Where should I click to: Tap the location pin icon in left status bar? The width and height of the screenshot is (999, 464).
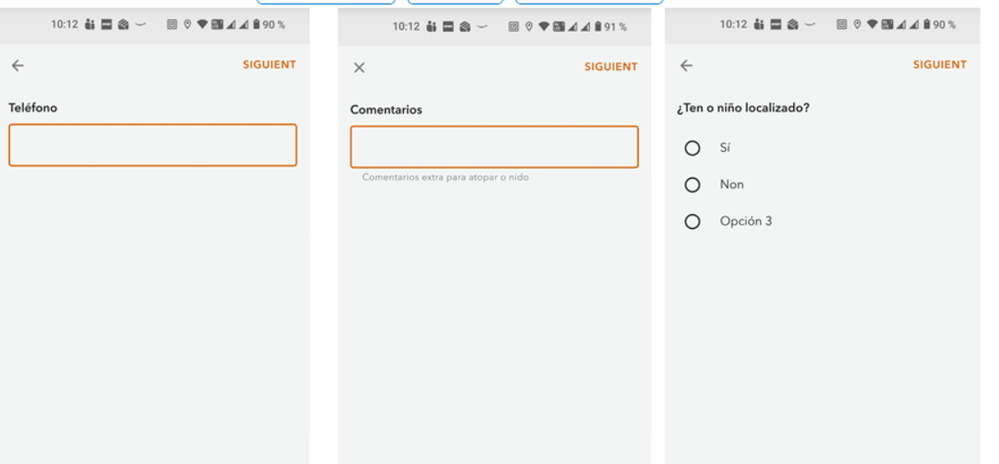(187, 25)
